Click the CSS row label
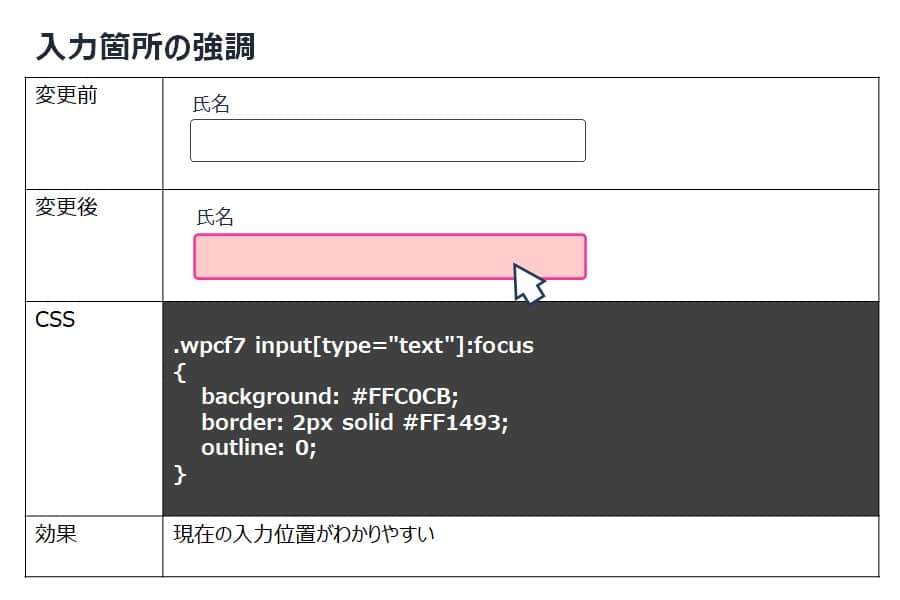 click(x=55, y=319)
